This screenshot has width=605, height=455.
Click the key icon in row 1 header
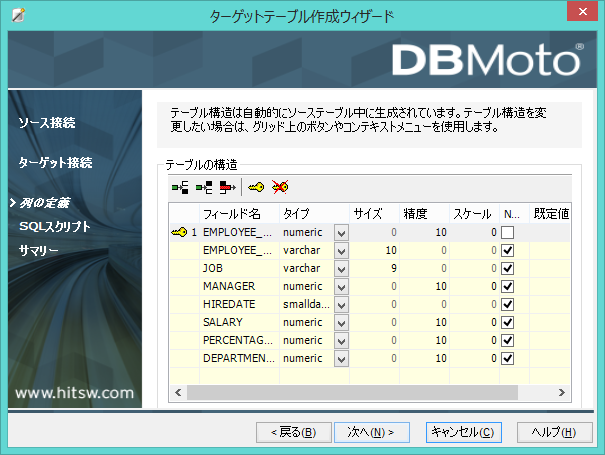coord(179,232)
